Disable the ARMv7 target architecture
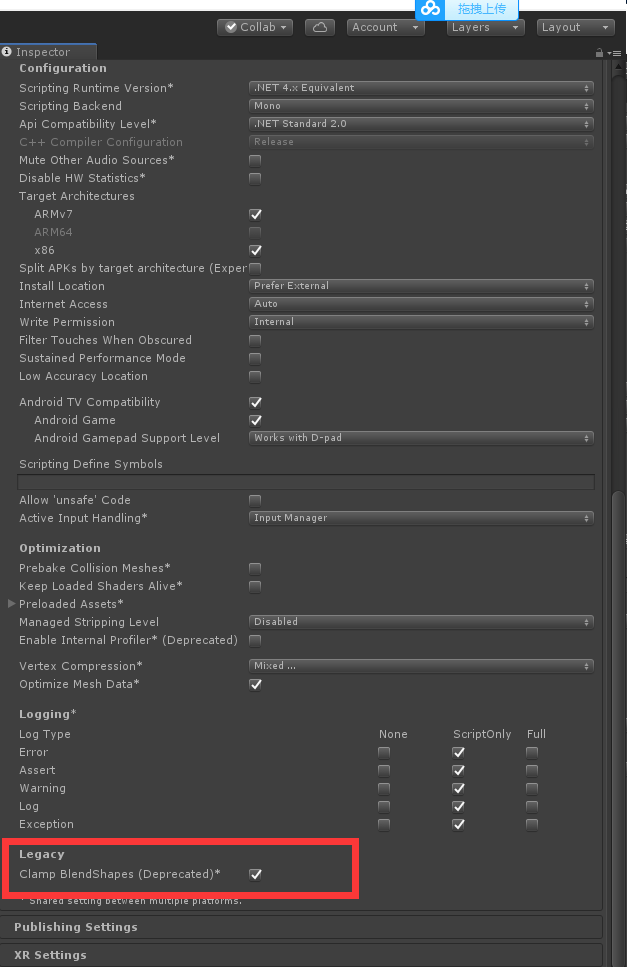Screen dimensions: 627x967 click(x=255, y=214)
